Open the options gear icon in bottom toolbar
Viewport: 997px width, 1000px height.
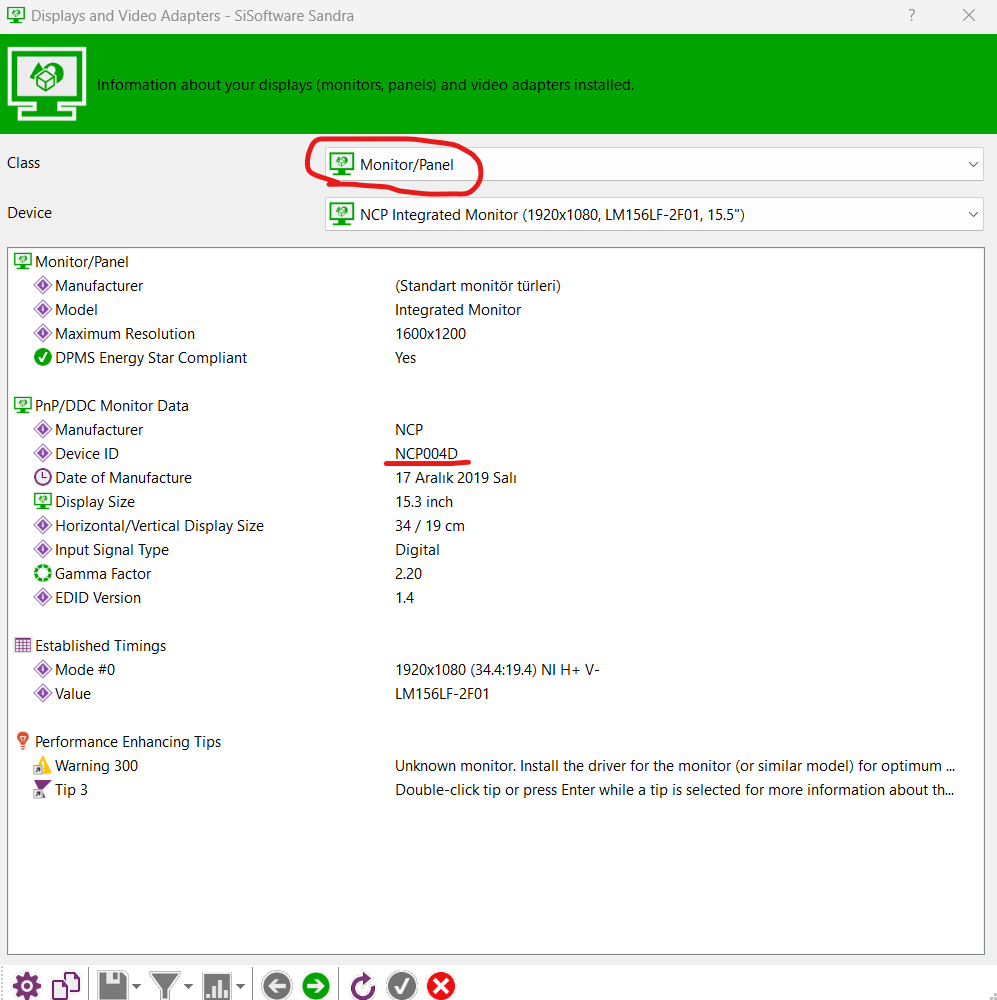click(27, 986)
